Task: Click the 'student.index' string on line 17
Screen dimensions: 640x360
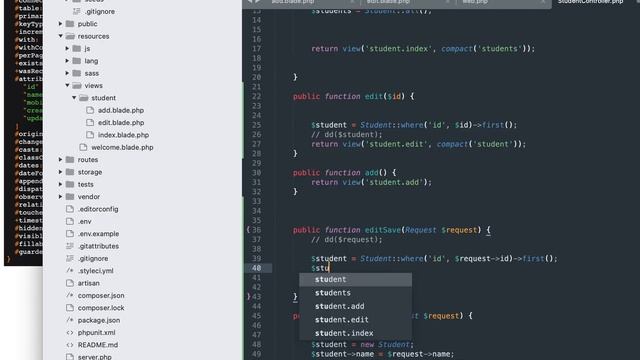Action: (x=399, y=49)
